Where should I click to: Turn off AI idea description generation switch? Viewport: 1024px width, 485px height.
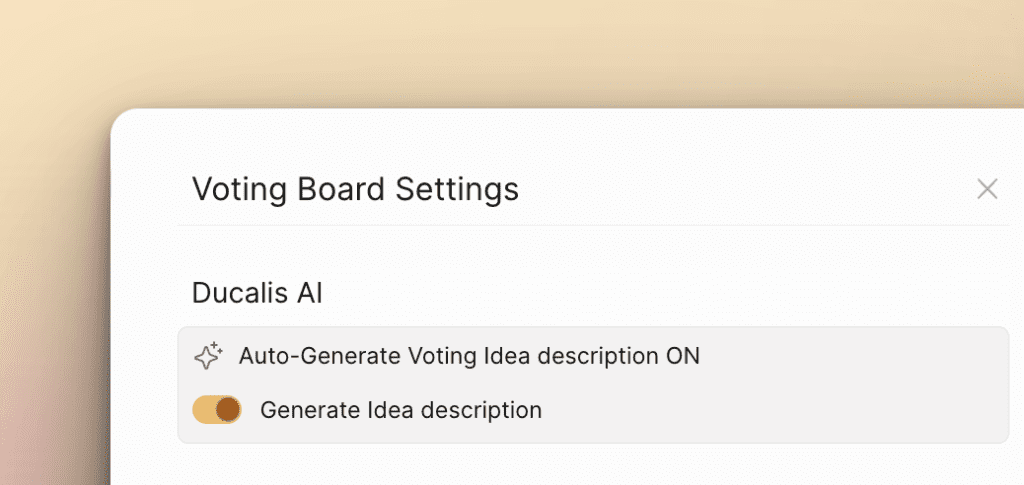[217, 410]
